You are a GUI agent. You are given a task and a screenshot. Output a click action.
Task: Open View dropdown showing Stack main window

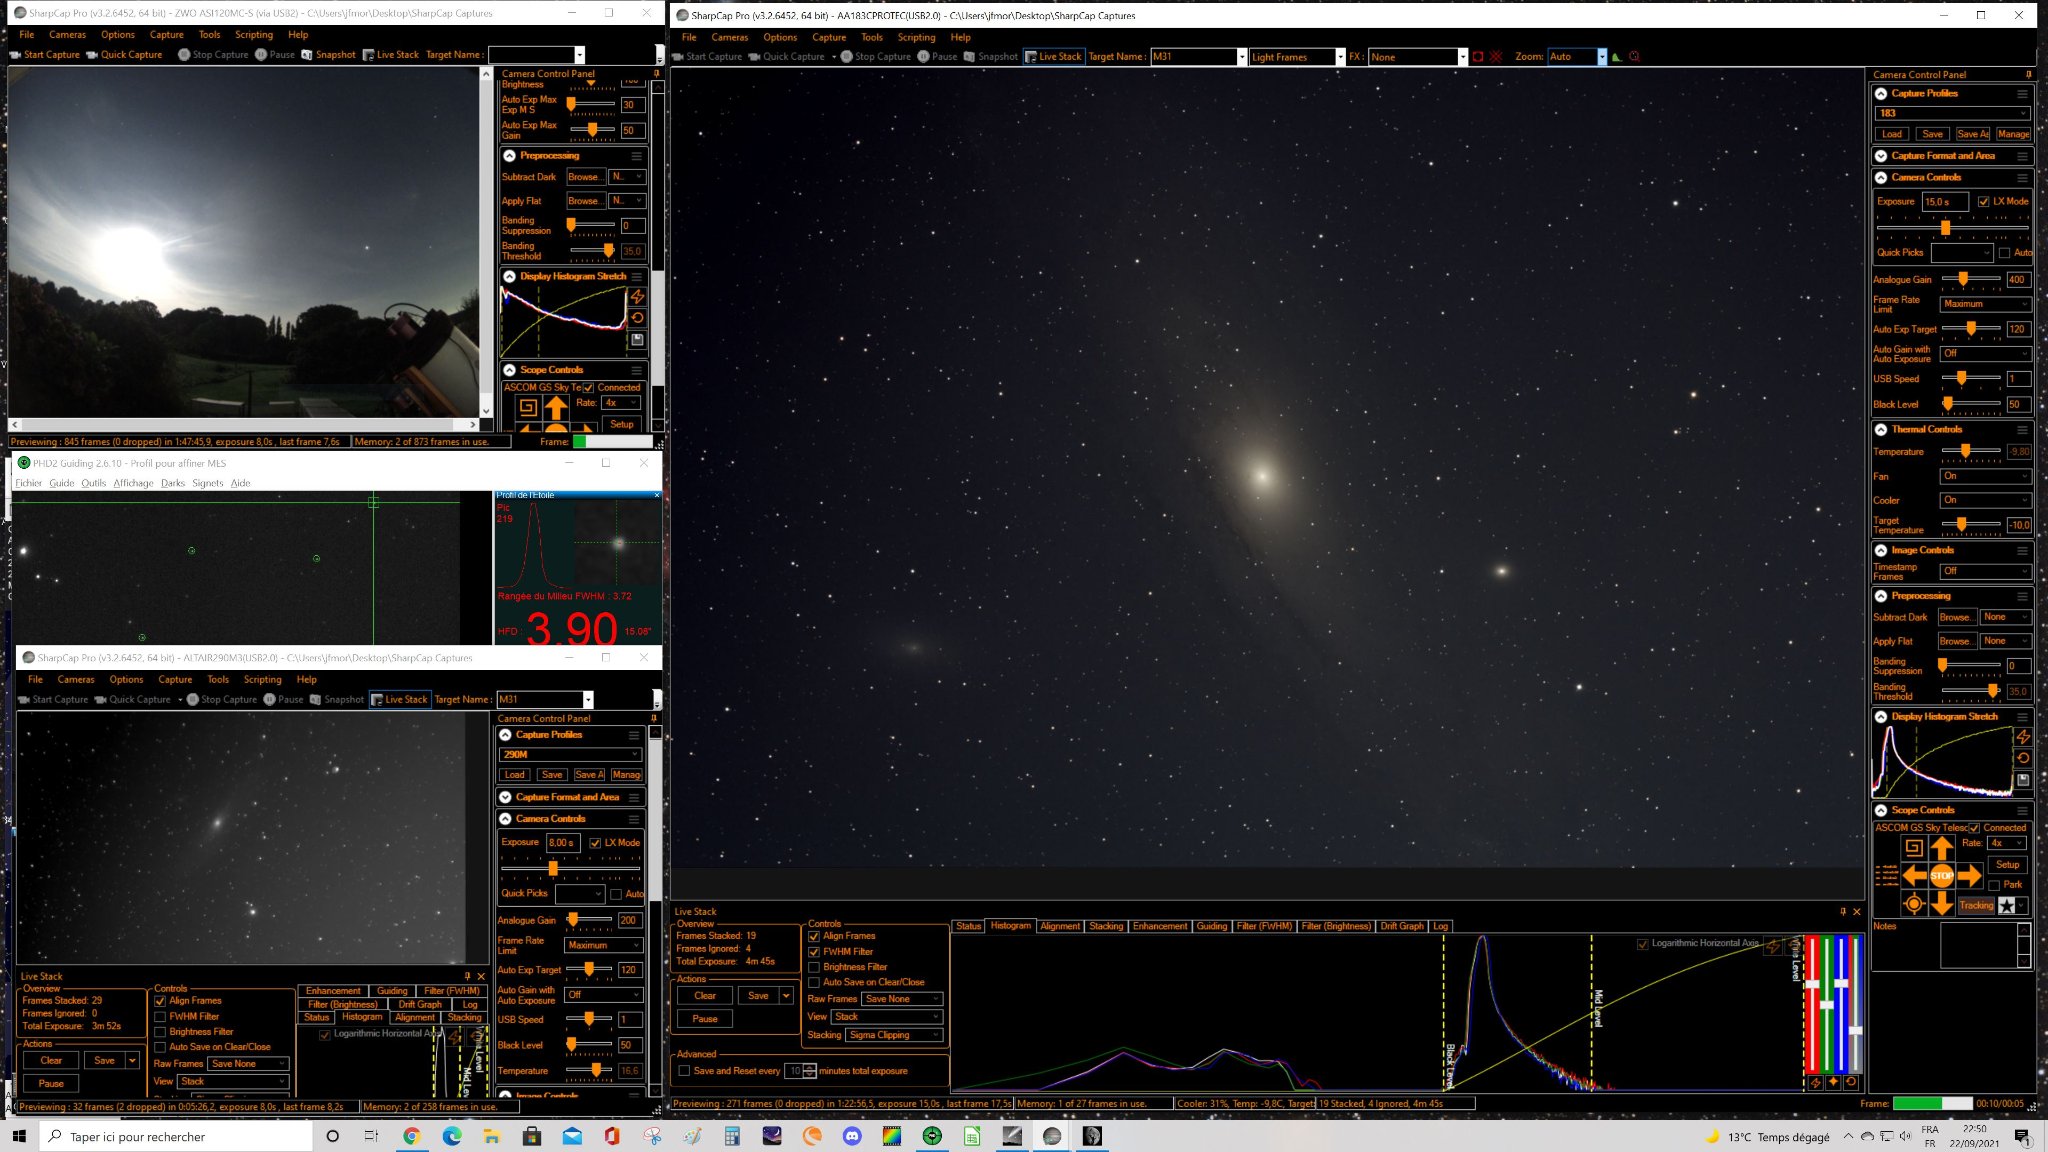point(888,1017)
